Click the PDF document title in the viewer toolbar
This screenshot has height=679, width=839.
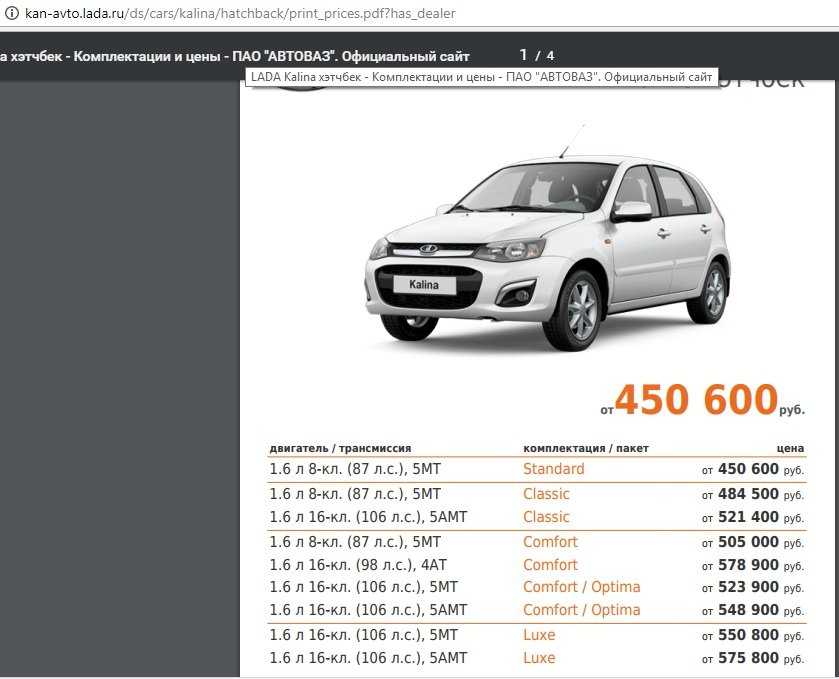point(235,56)
